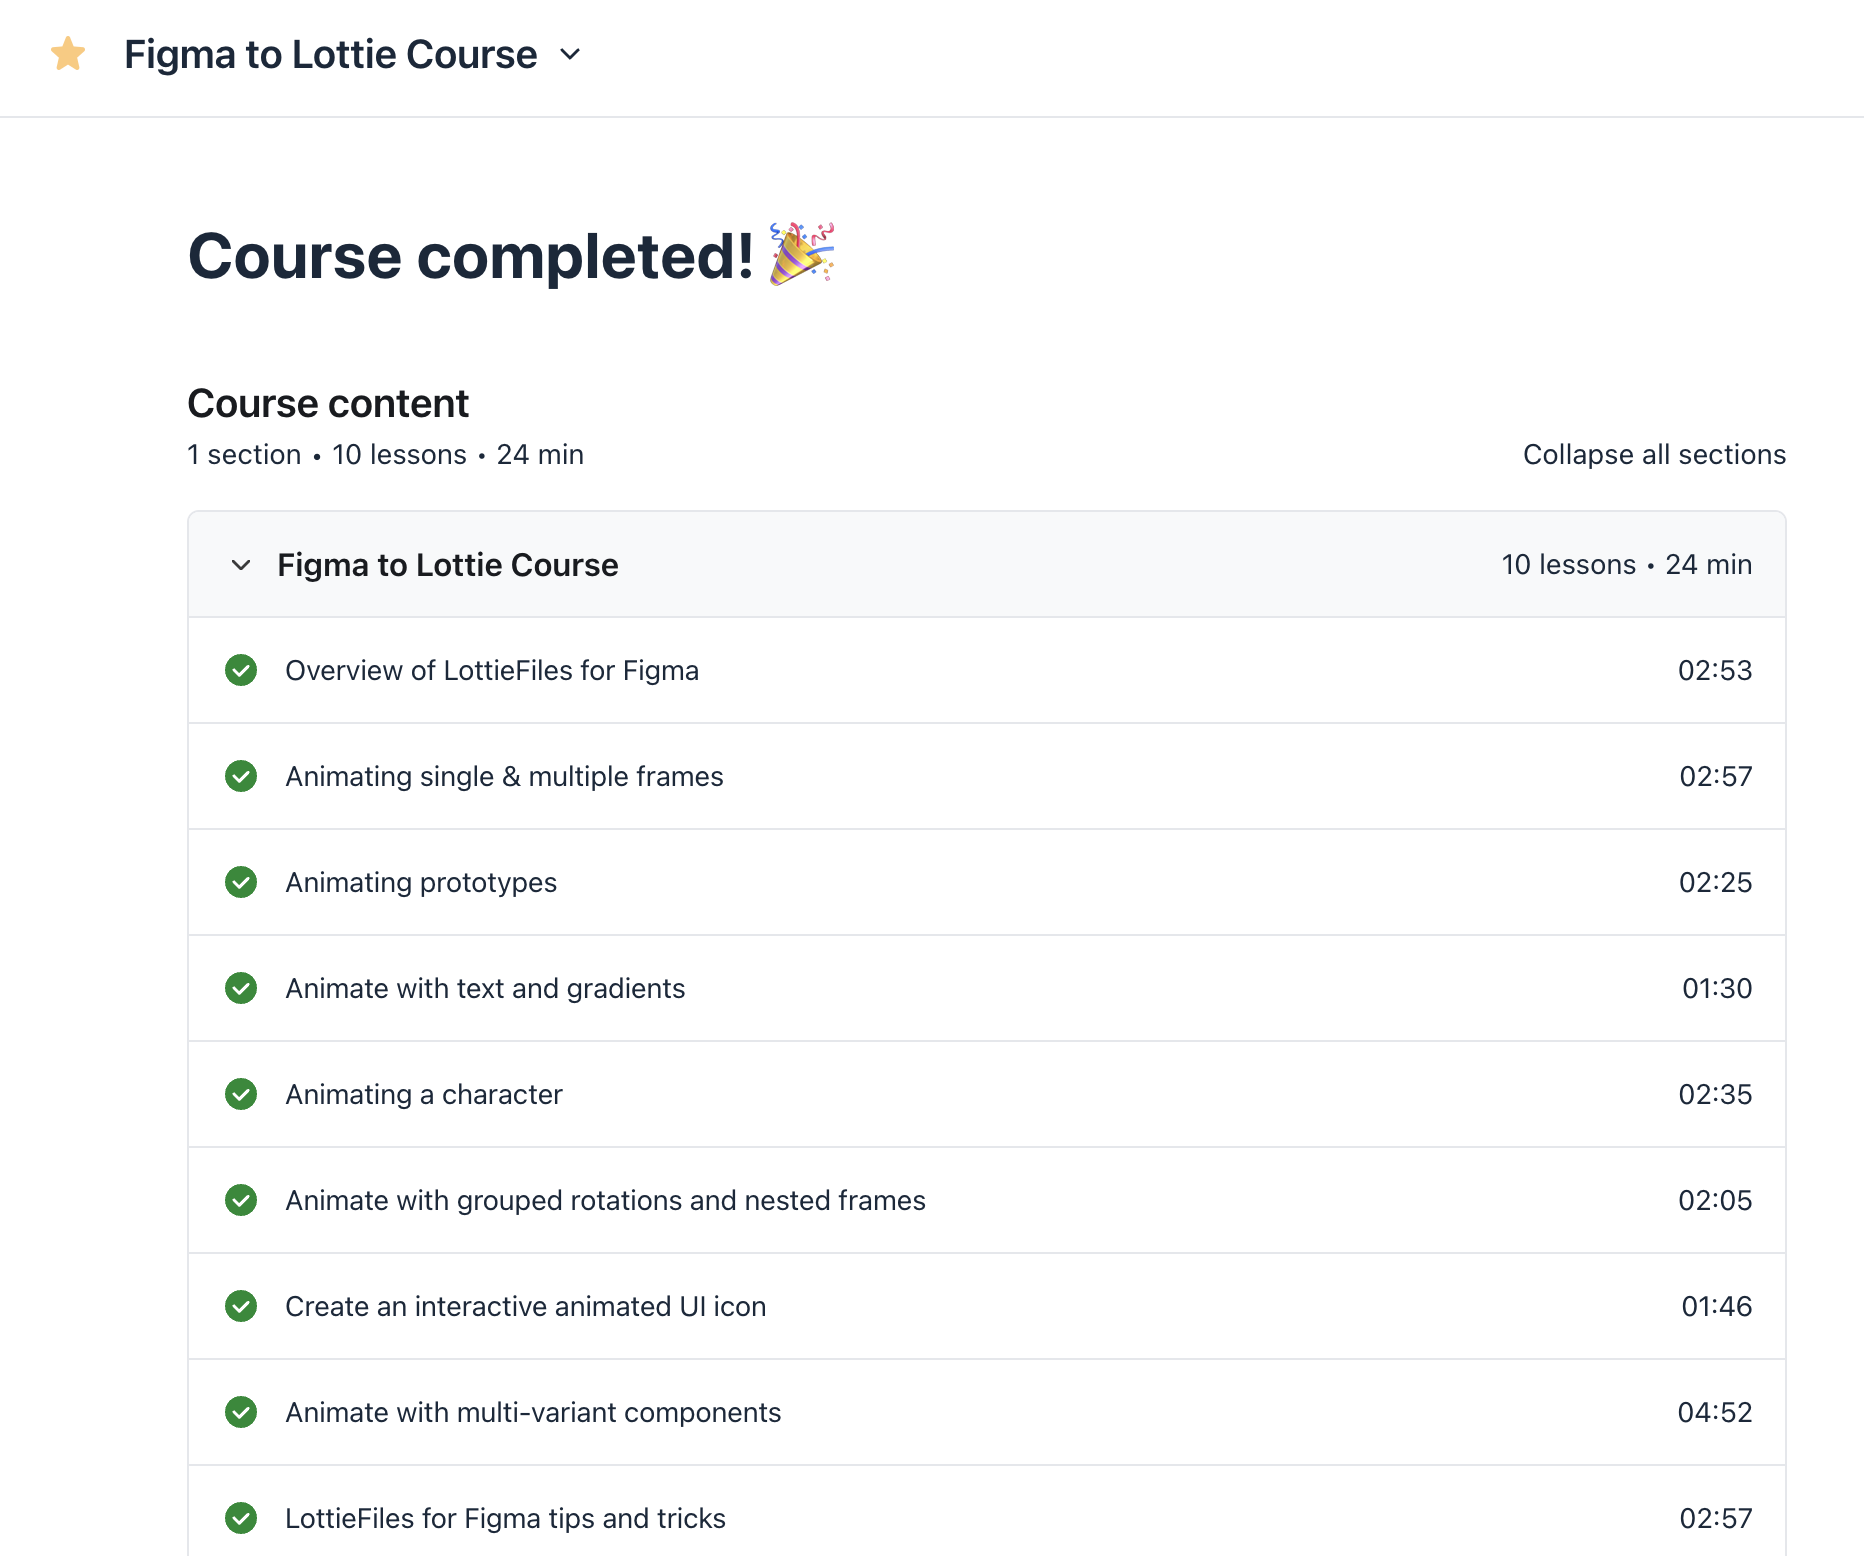Click the section summary '10 lessons • 24 min' in header
Viewport: 1864px width, 1556px height.
[x=1627, y=565]
